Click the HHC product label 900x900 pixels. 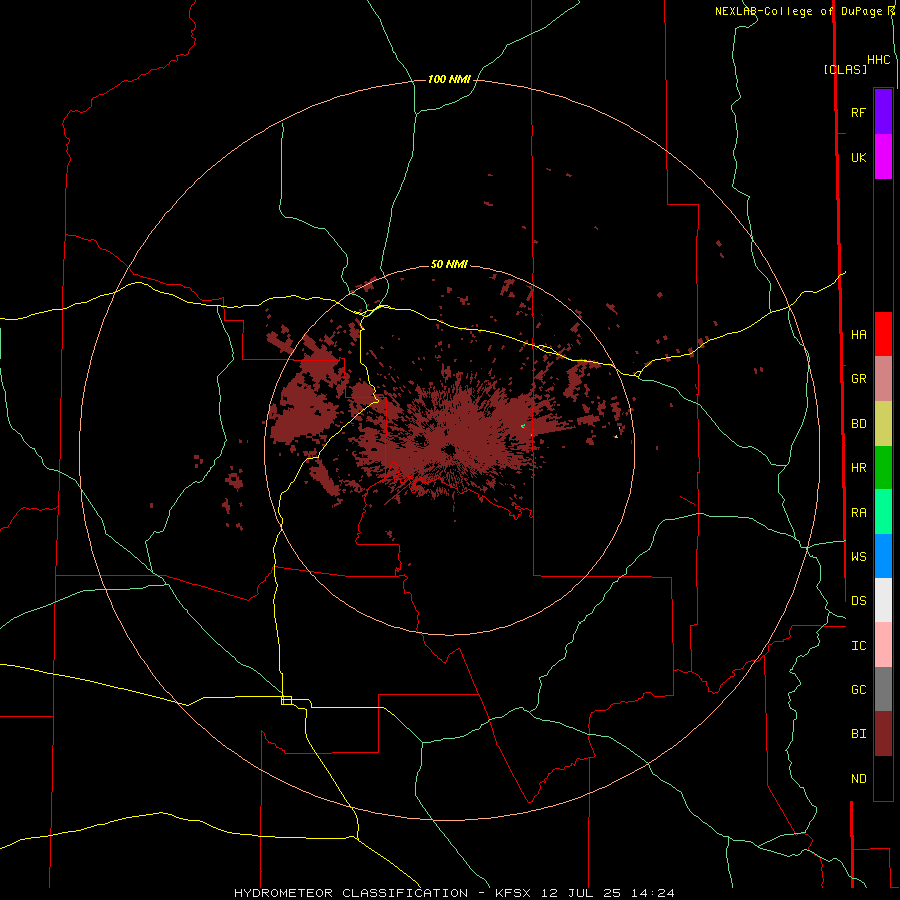pyautogui.click(x=879, y=60)
